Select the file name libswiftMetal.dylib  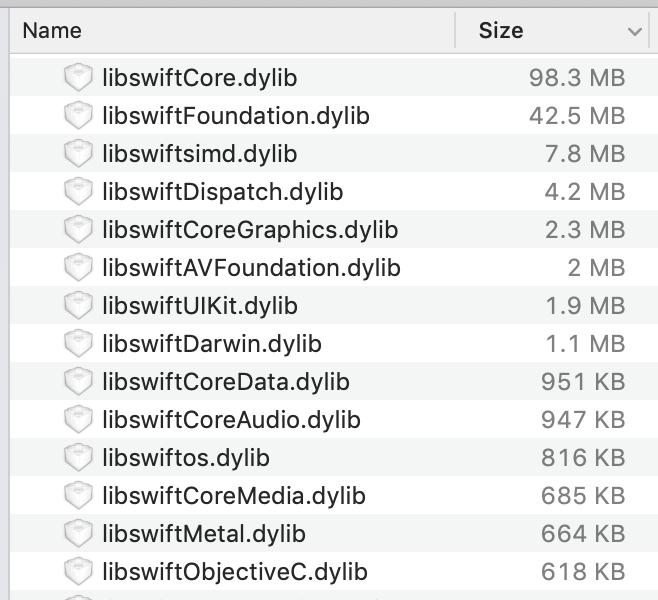click(204, 534)
